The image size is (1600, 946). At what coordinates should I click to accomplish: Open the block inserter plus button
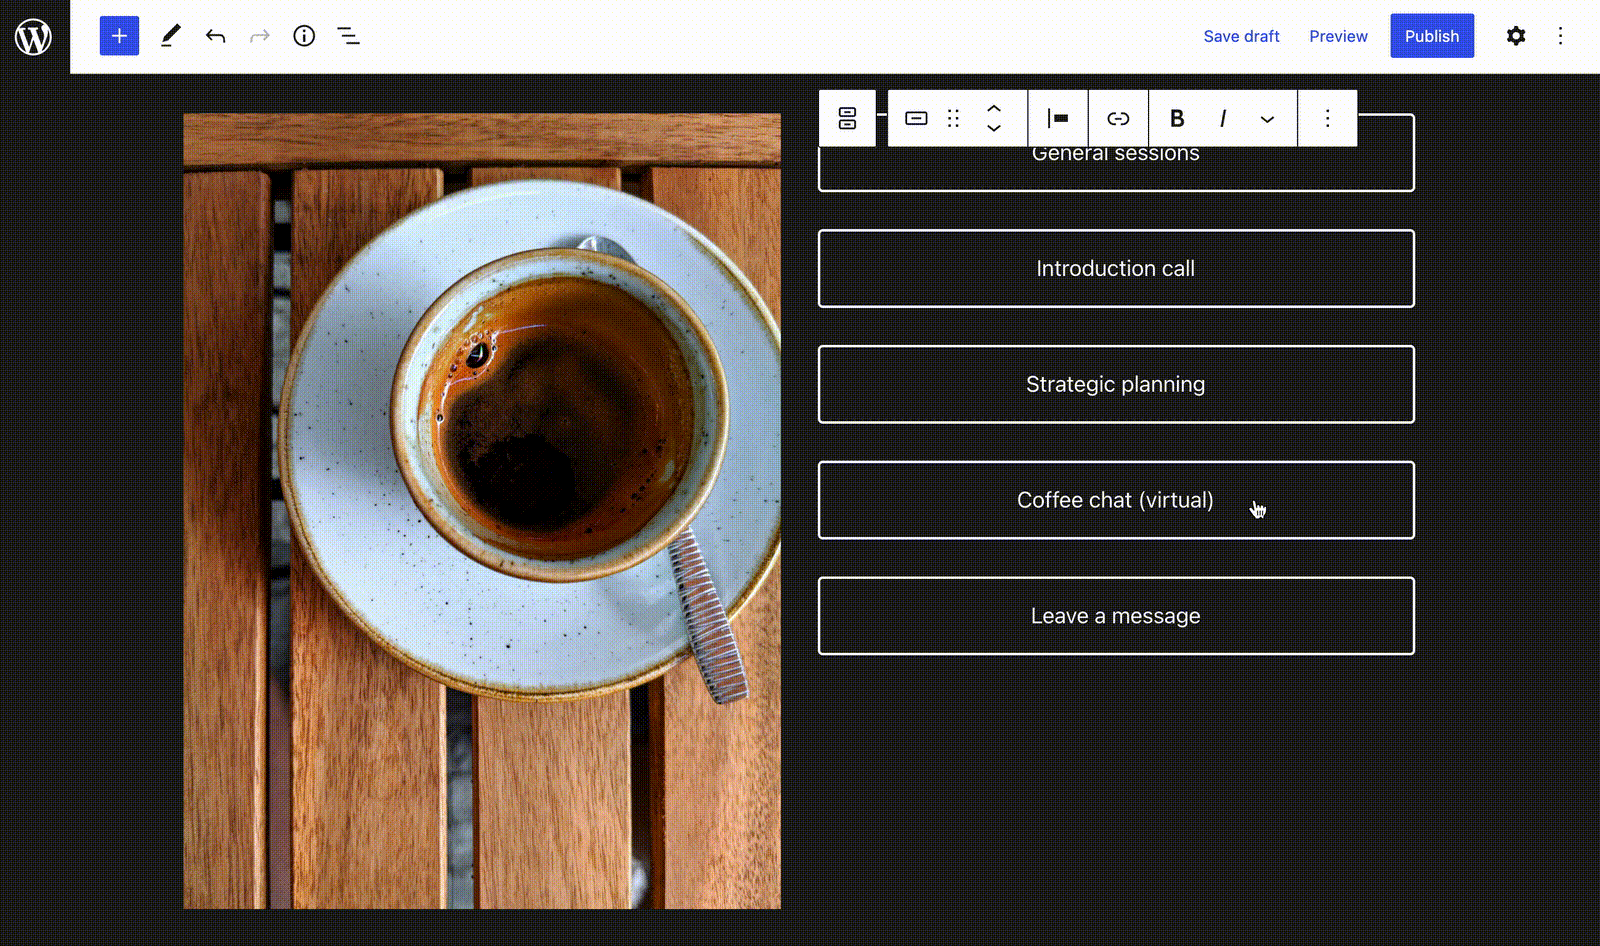pos(119,36)
